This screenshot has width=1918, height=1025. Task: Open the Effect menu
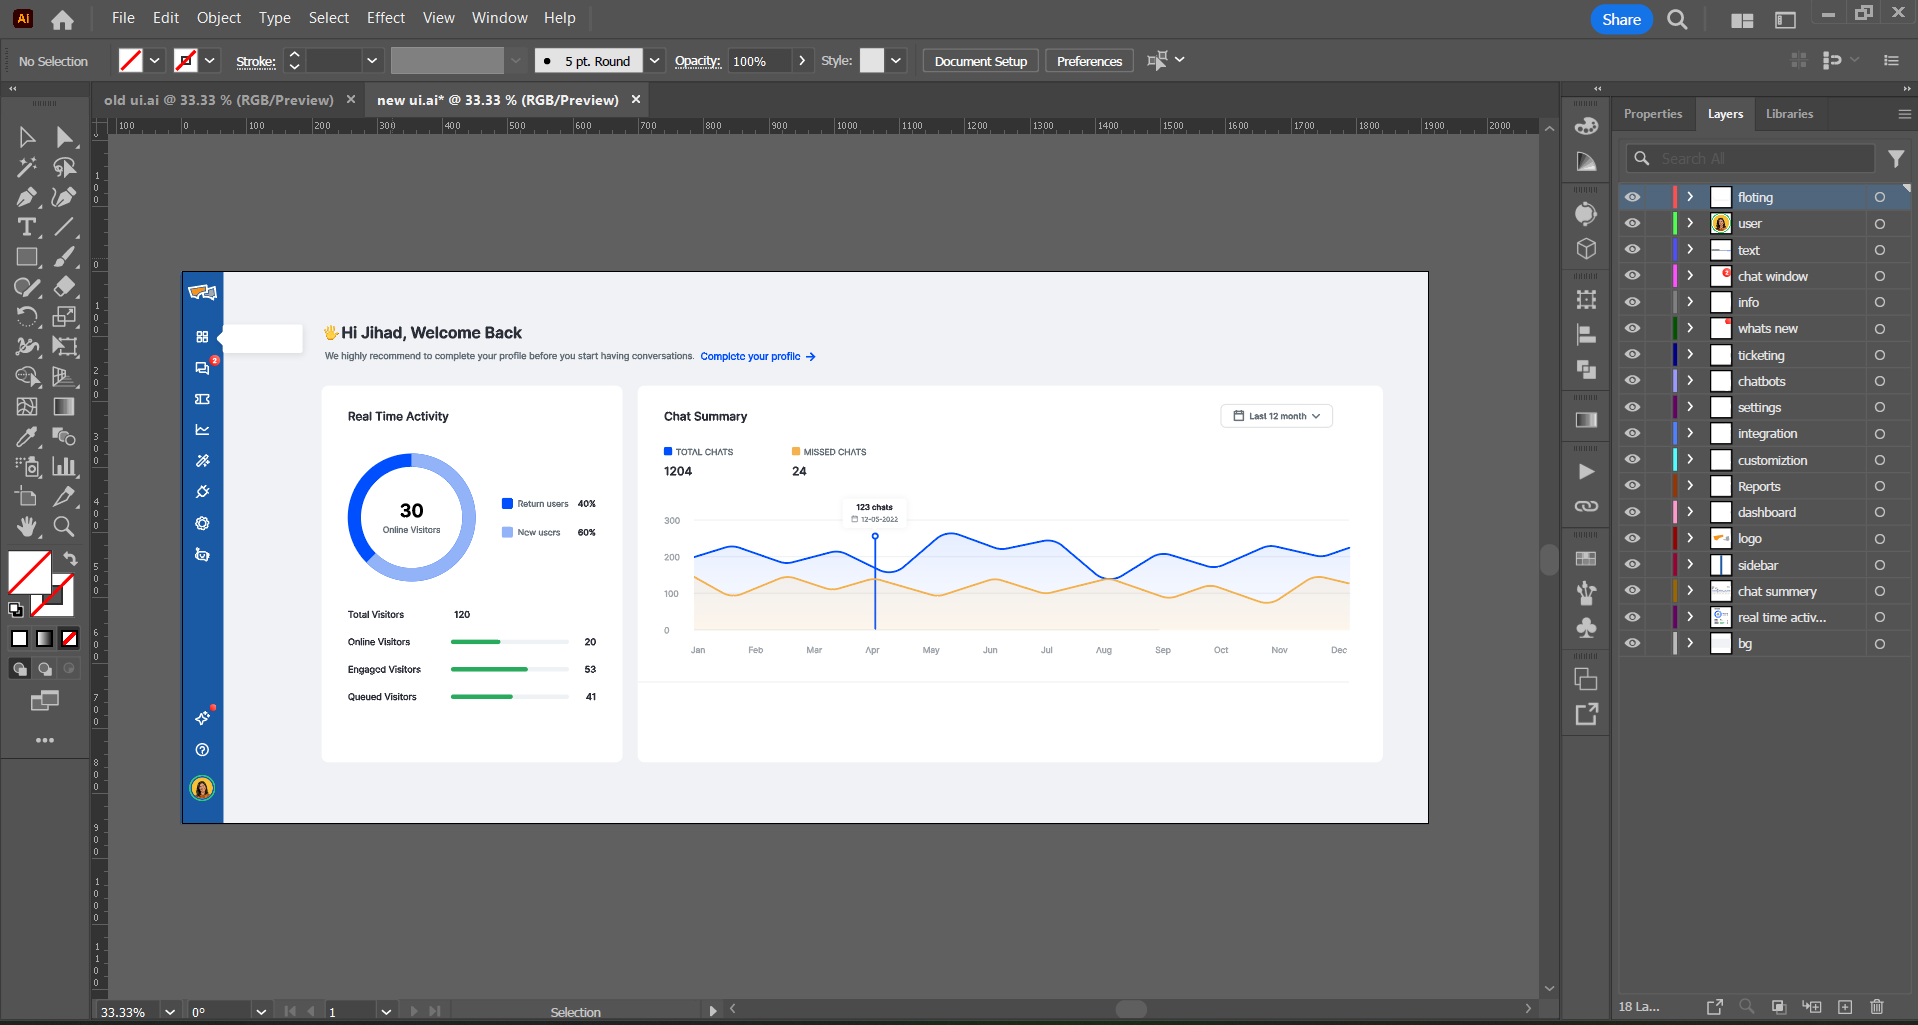tap(385, 18)
